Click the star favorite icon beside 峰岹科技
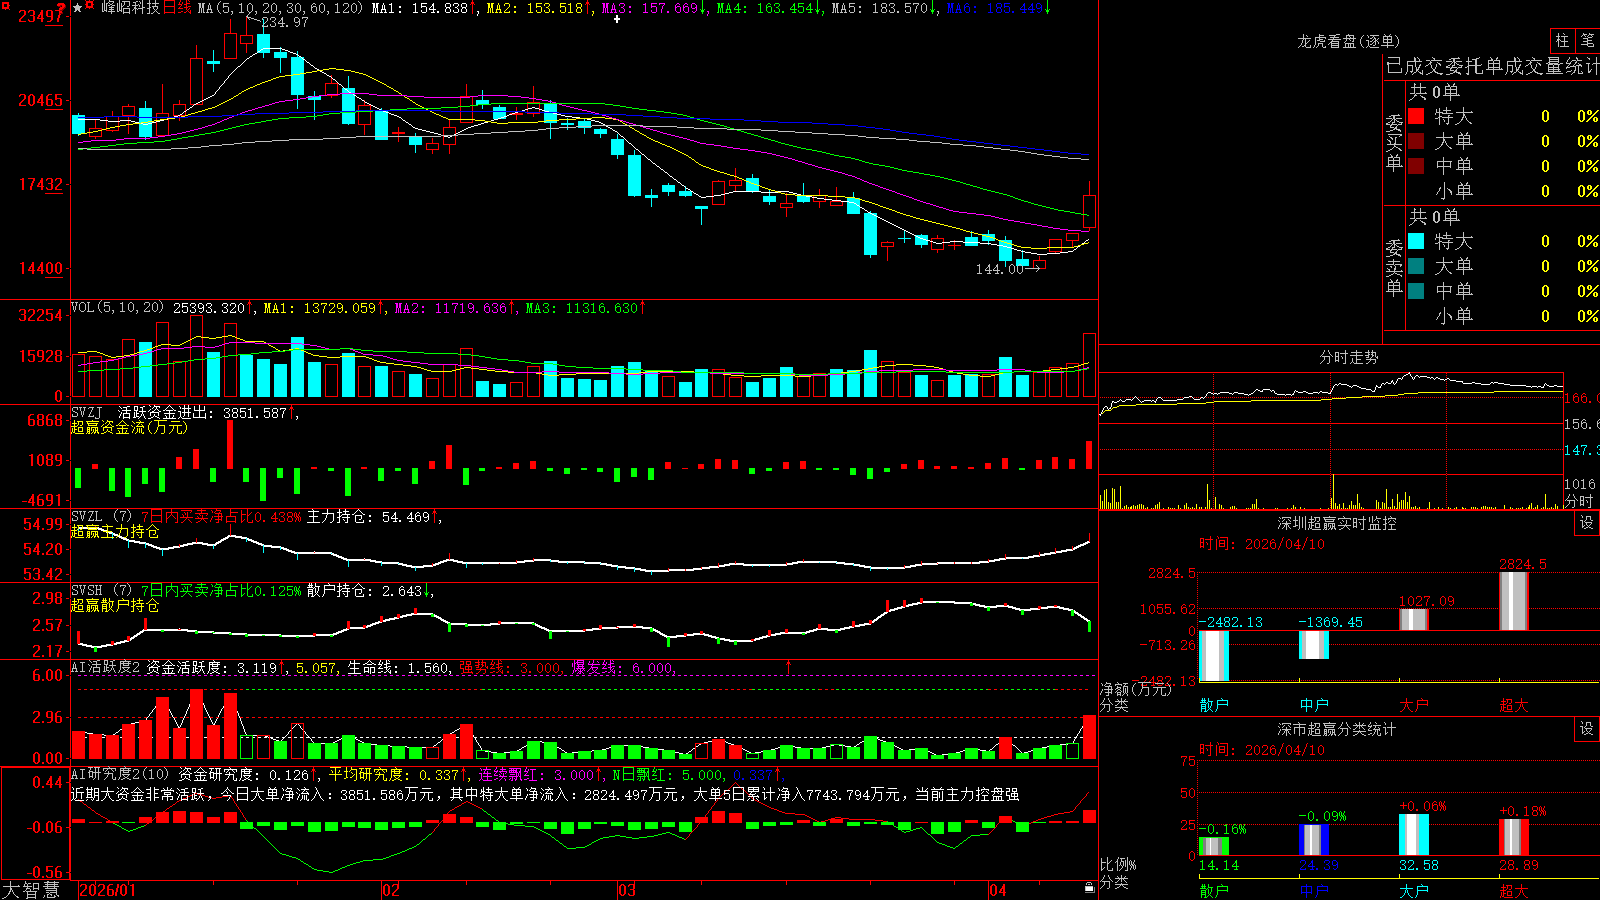This screenshot has width=1600, height=900. pyautogui.click(x=78, y=8)
